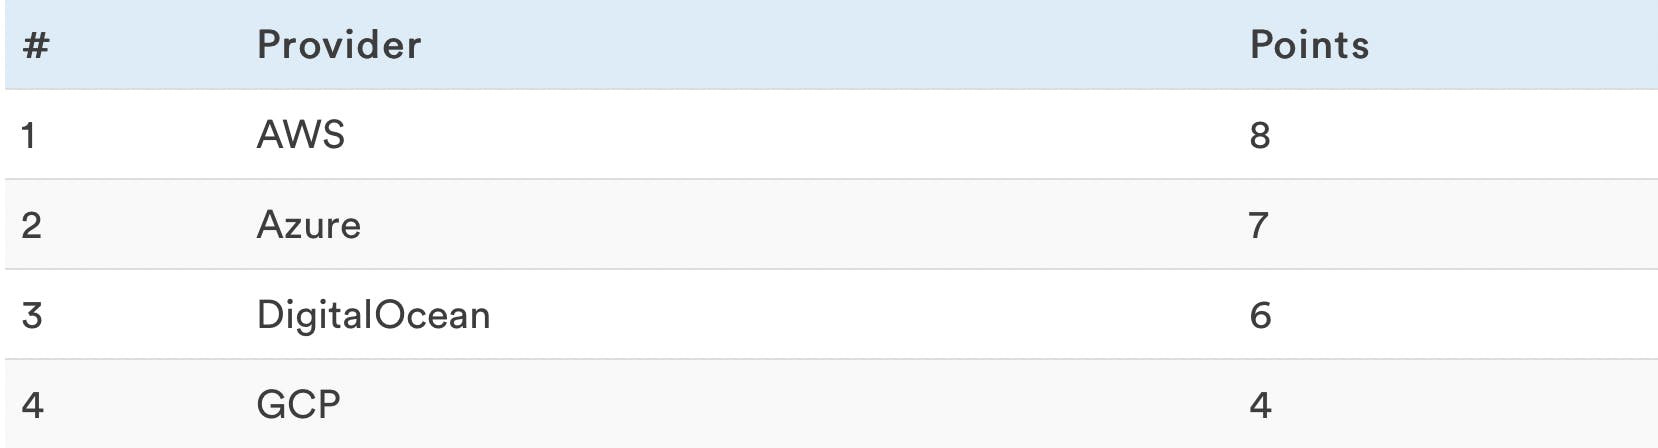The image size is (1658, 448).
Task: Click rank number 3 in the # column
Action: 32,315
